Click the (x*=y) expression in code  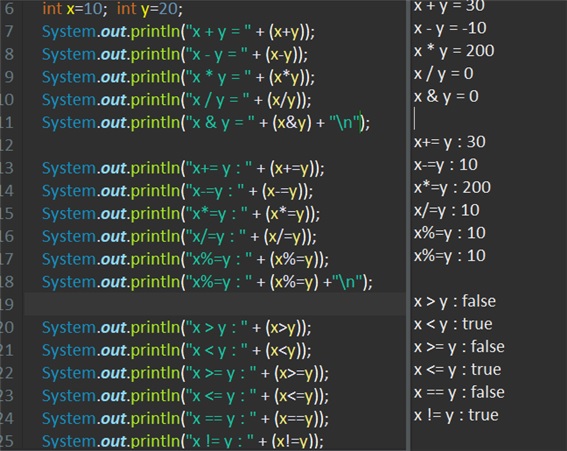290,214
